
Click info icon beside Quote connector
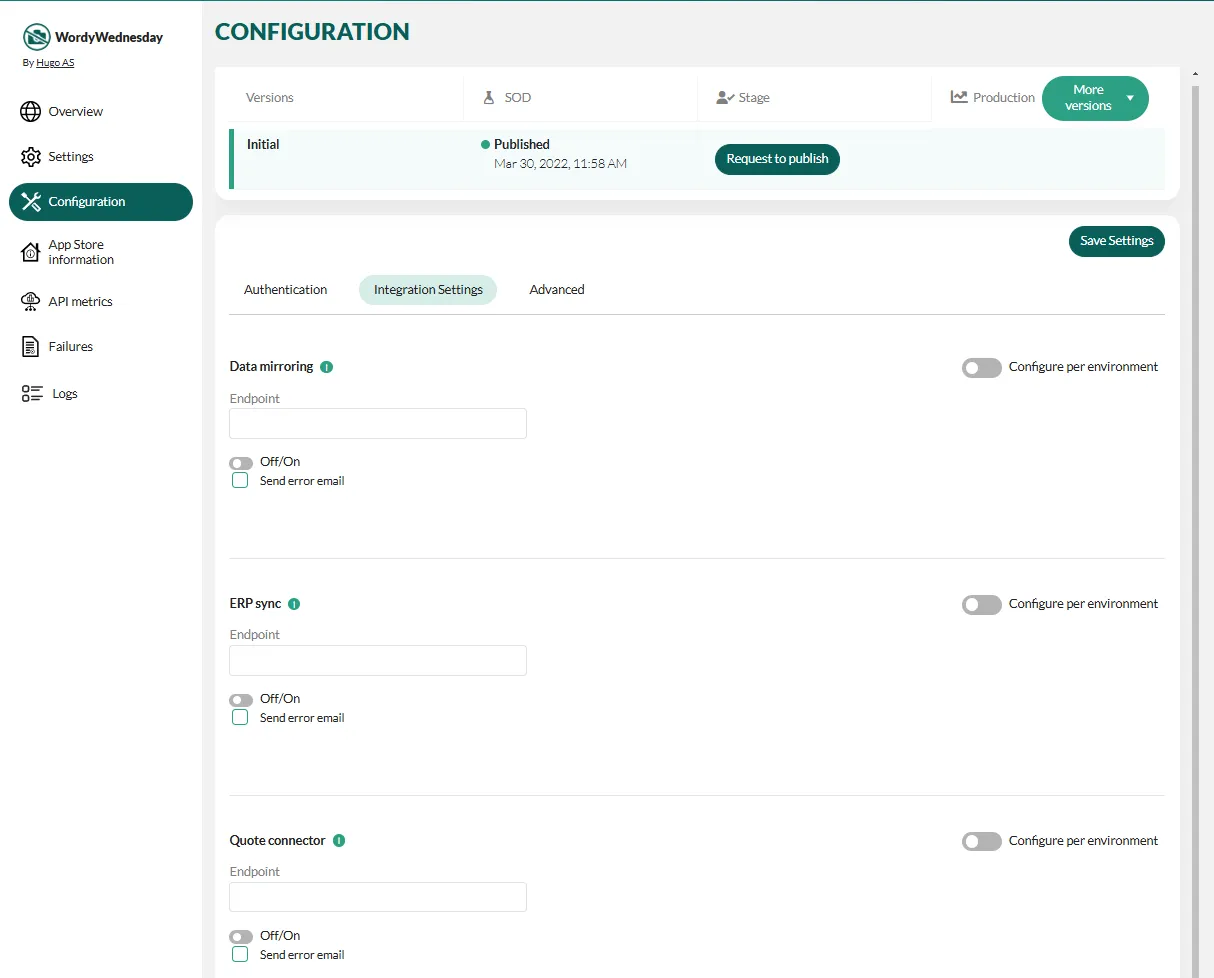339,841
